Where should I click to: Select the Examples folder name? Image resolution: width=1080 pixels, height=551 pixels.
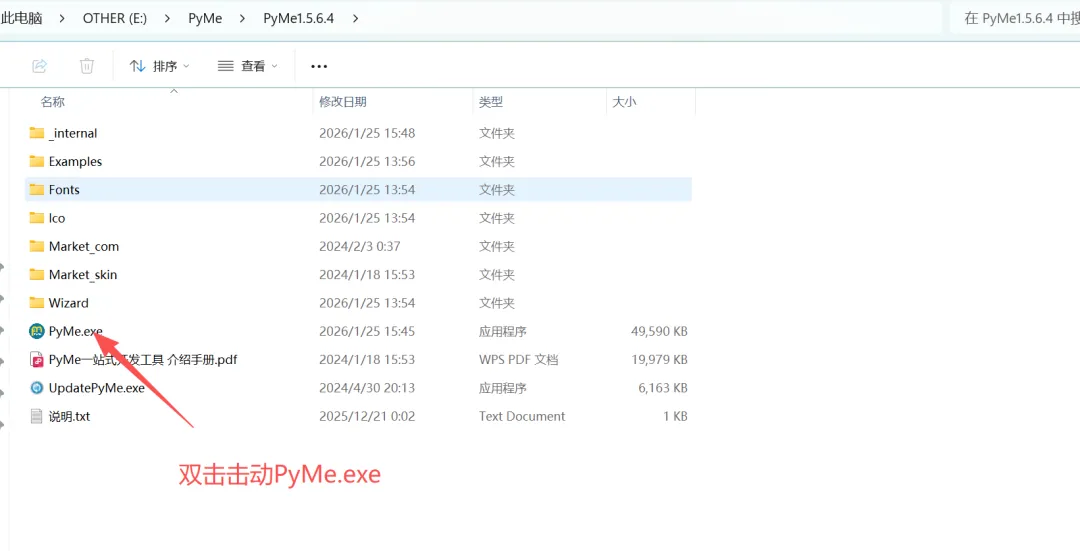point(75,161)
